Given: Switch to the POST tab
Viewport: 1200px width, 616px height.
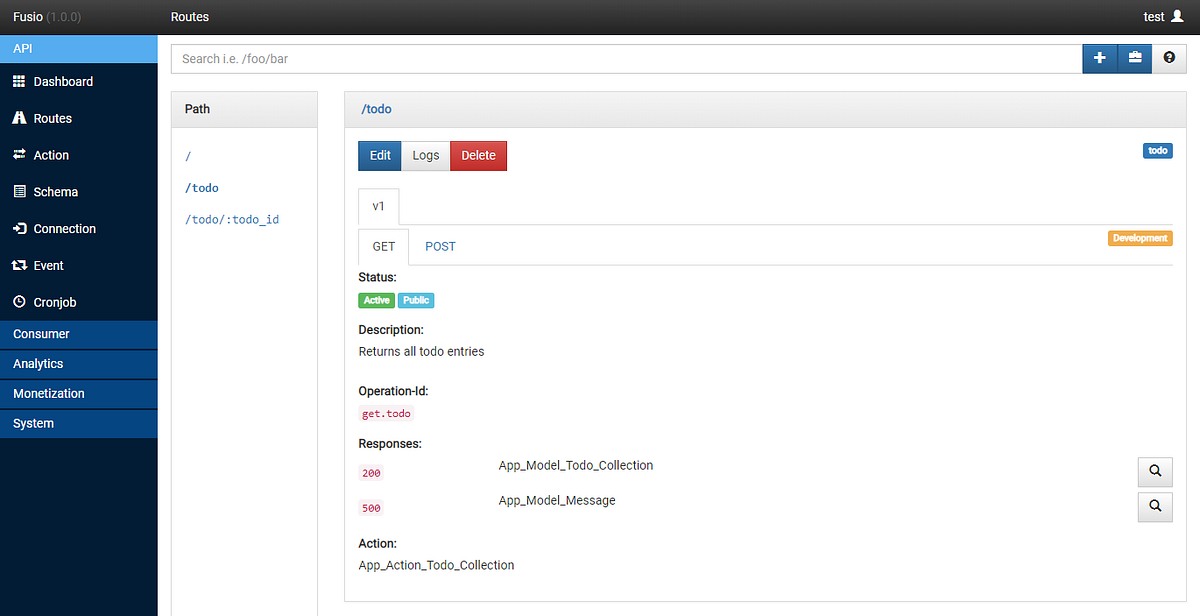Looking at the screenshot, I should [440, 246].
